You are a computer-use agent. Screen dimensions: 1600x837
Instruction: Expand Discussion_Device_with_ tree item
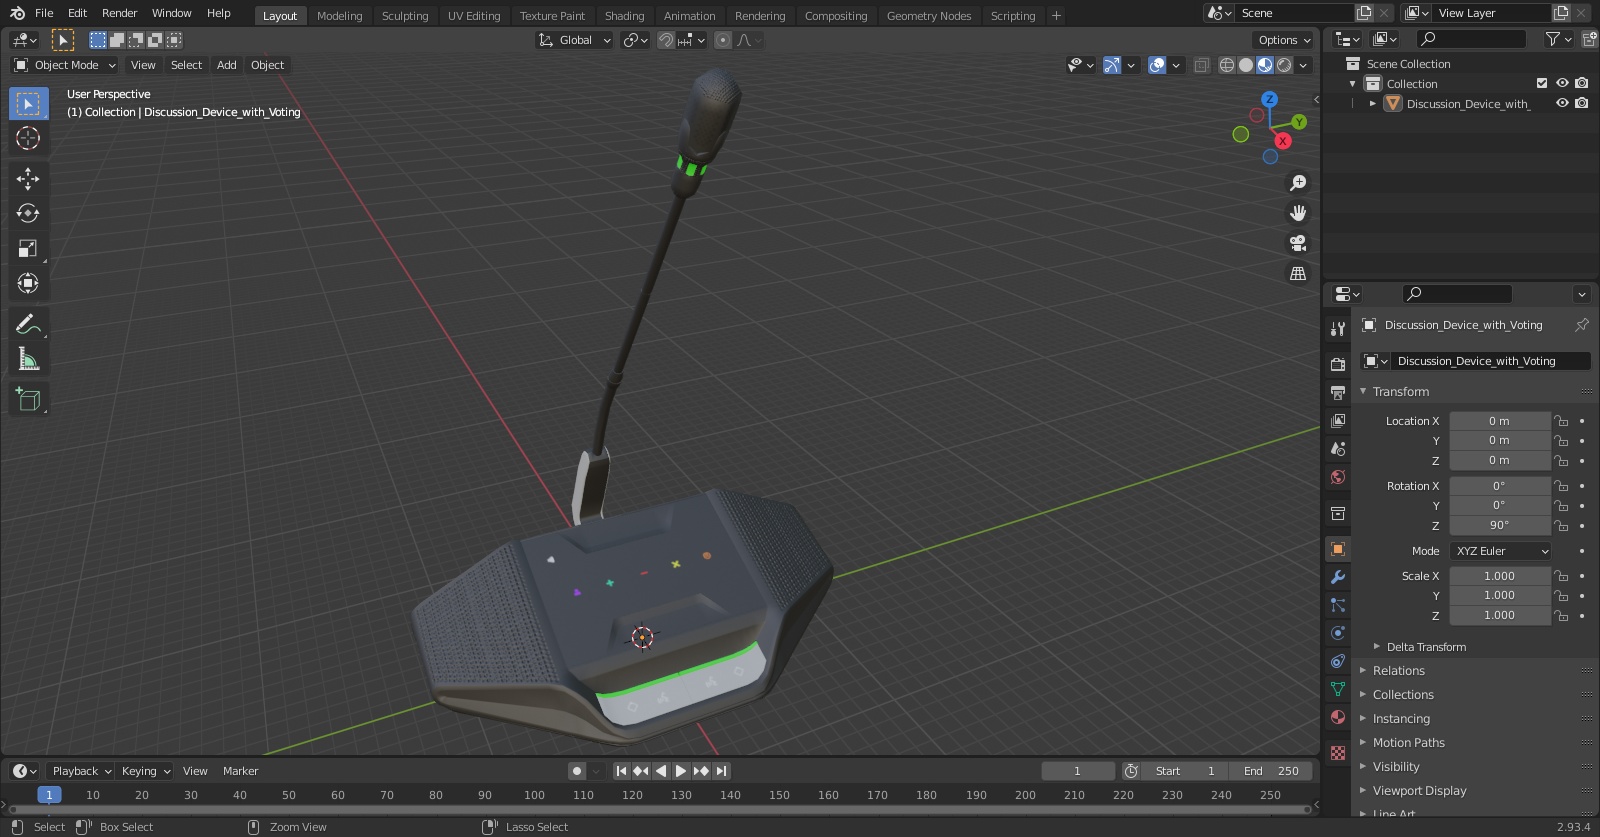click(1373, 103)
